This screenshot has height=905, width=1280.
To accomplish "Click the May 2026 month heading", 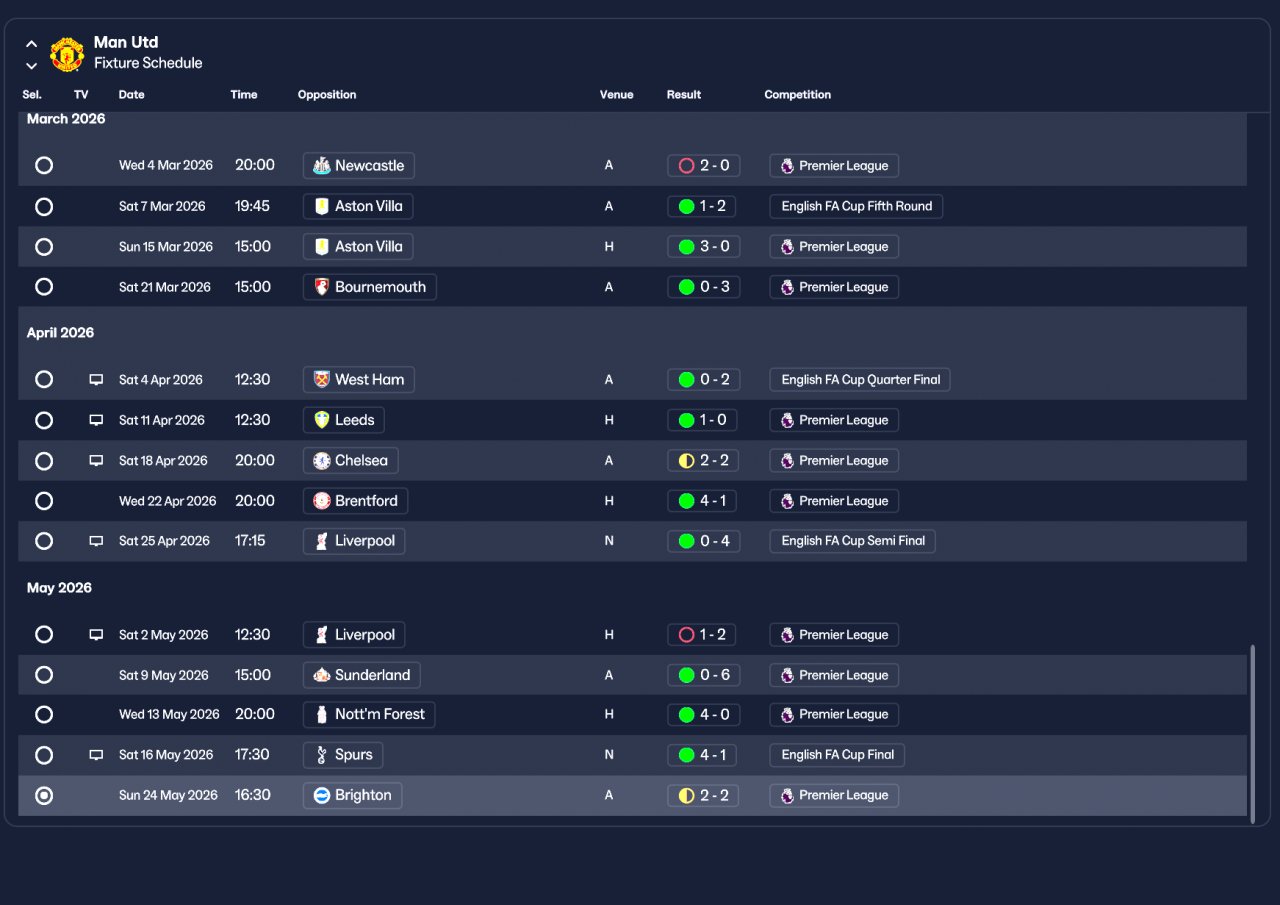I will (x=59, y=588).
